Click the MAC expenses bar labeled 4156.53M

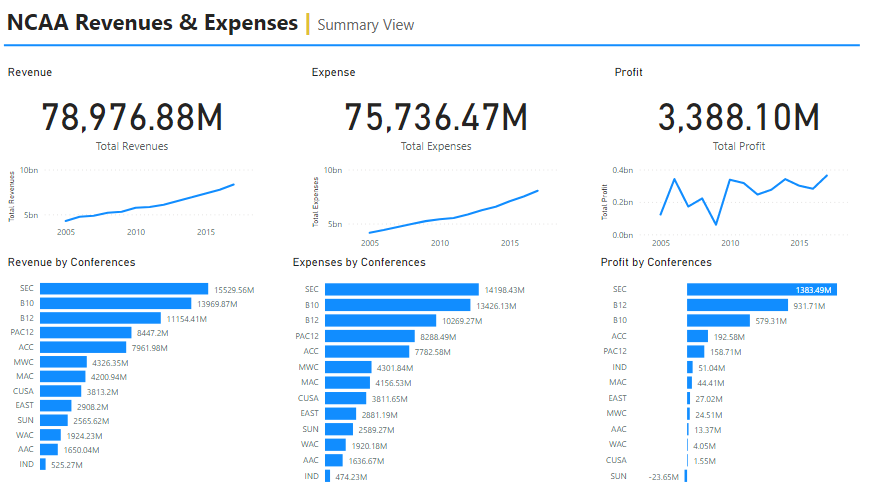[348, 382]
